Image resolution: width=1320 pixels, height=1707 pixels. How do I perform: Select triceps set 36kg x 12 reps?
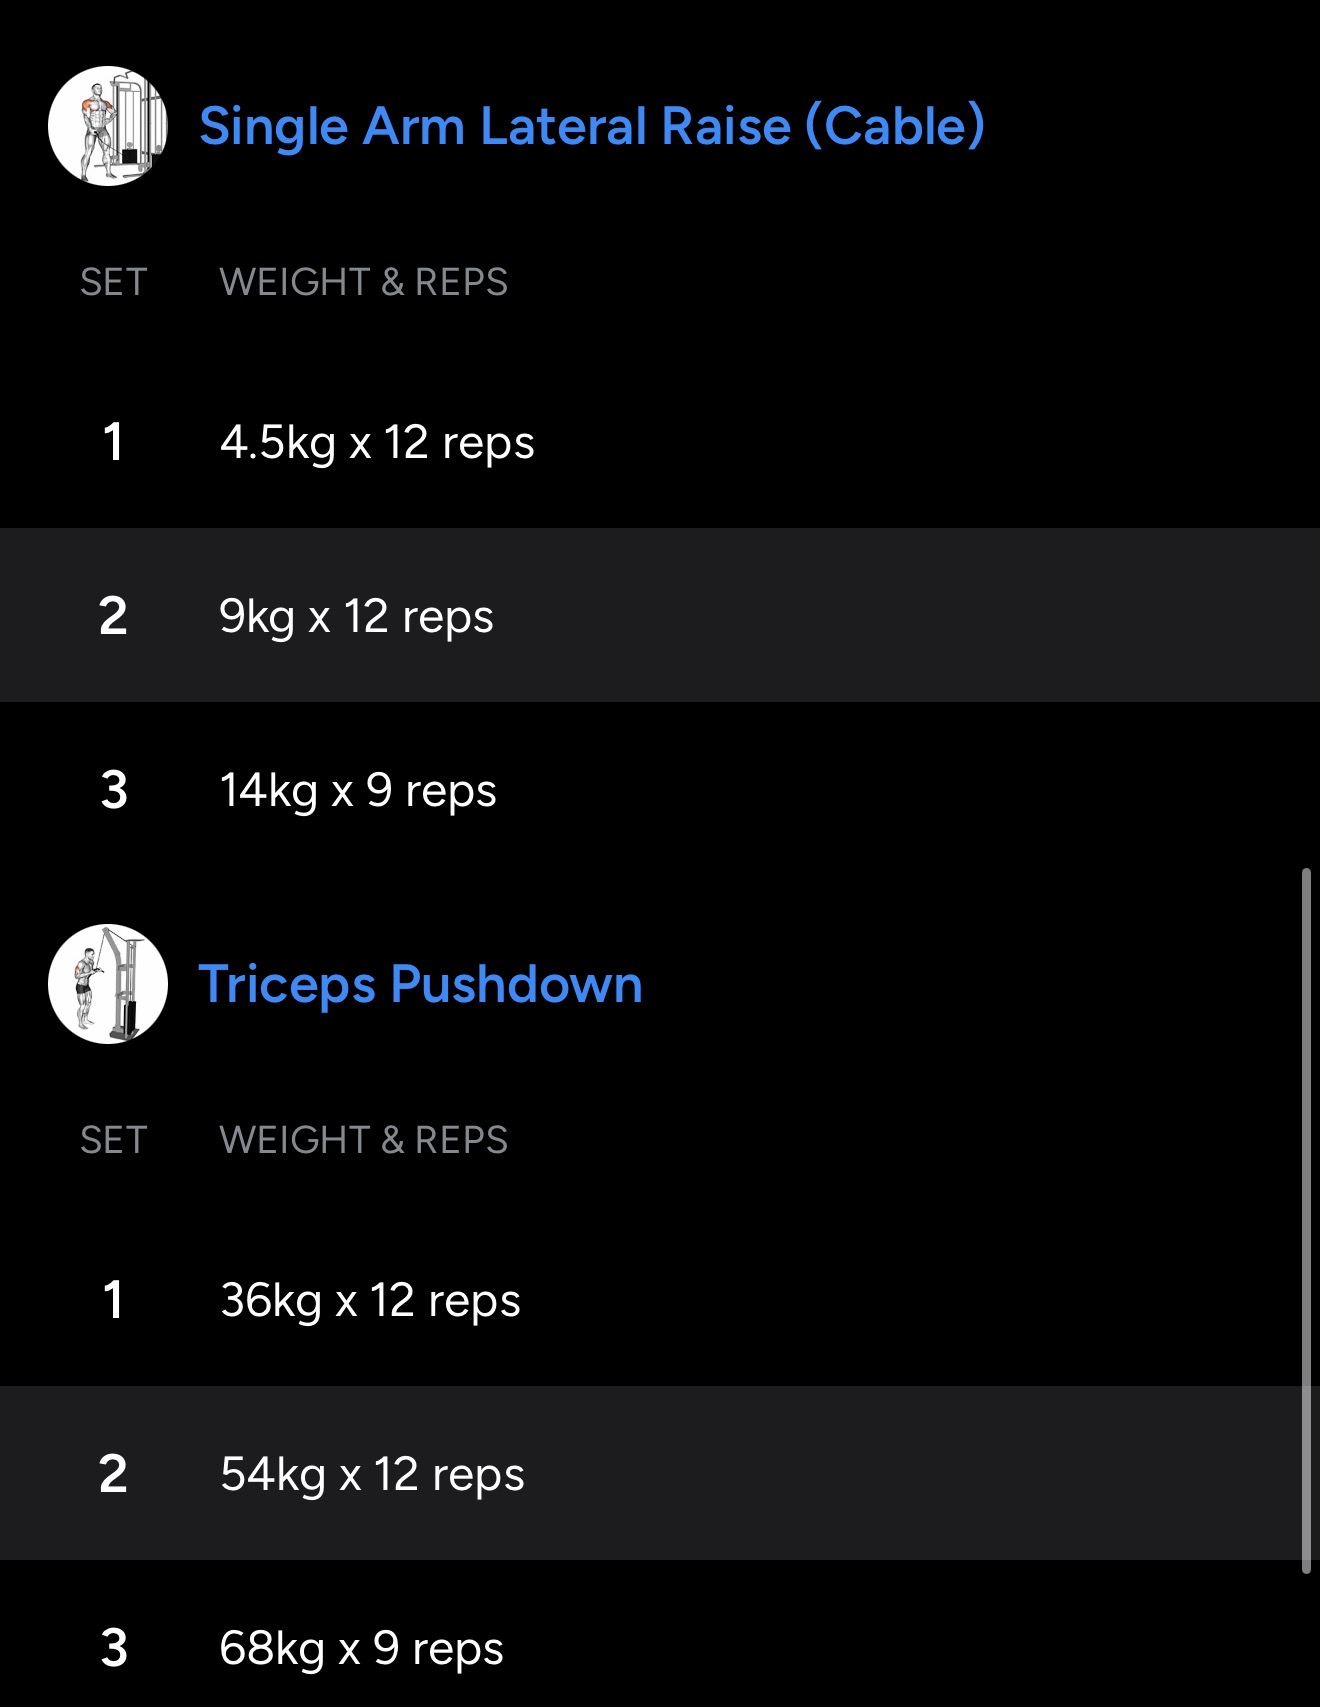click(370, 1300)
